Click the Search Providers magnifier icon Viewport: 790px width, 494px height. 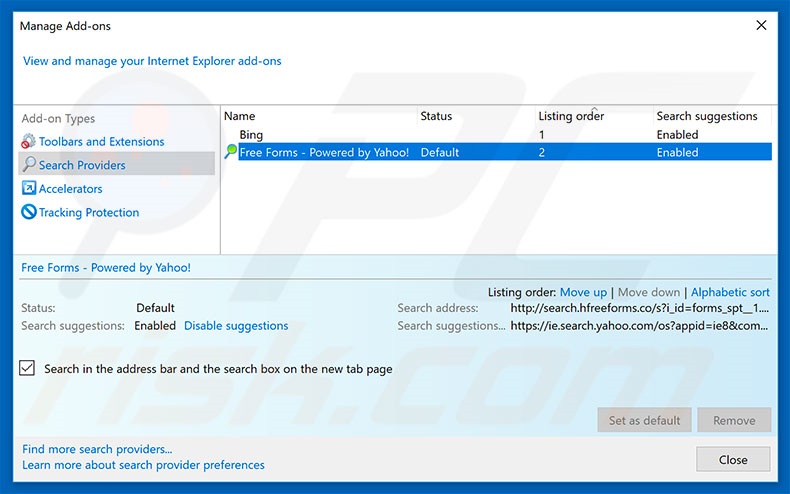[x=29, y=164]
